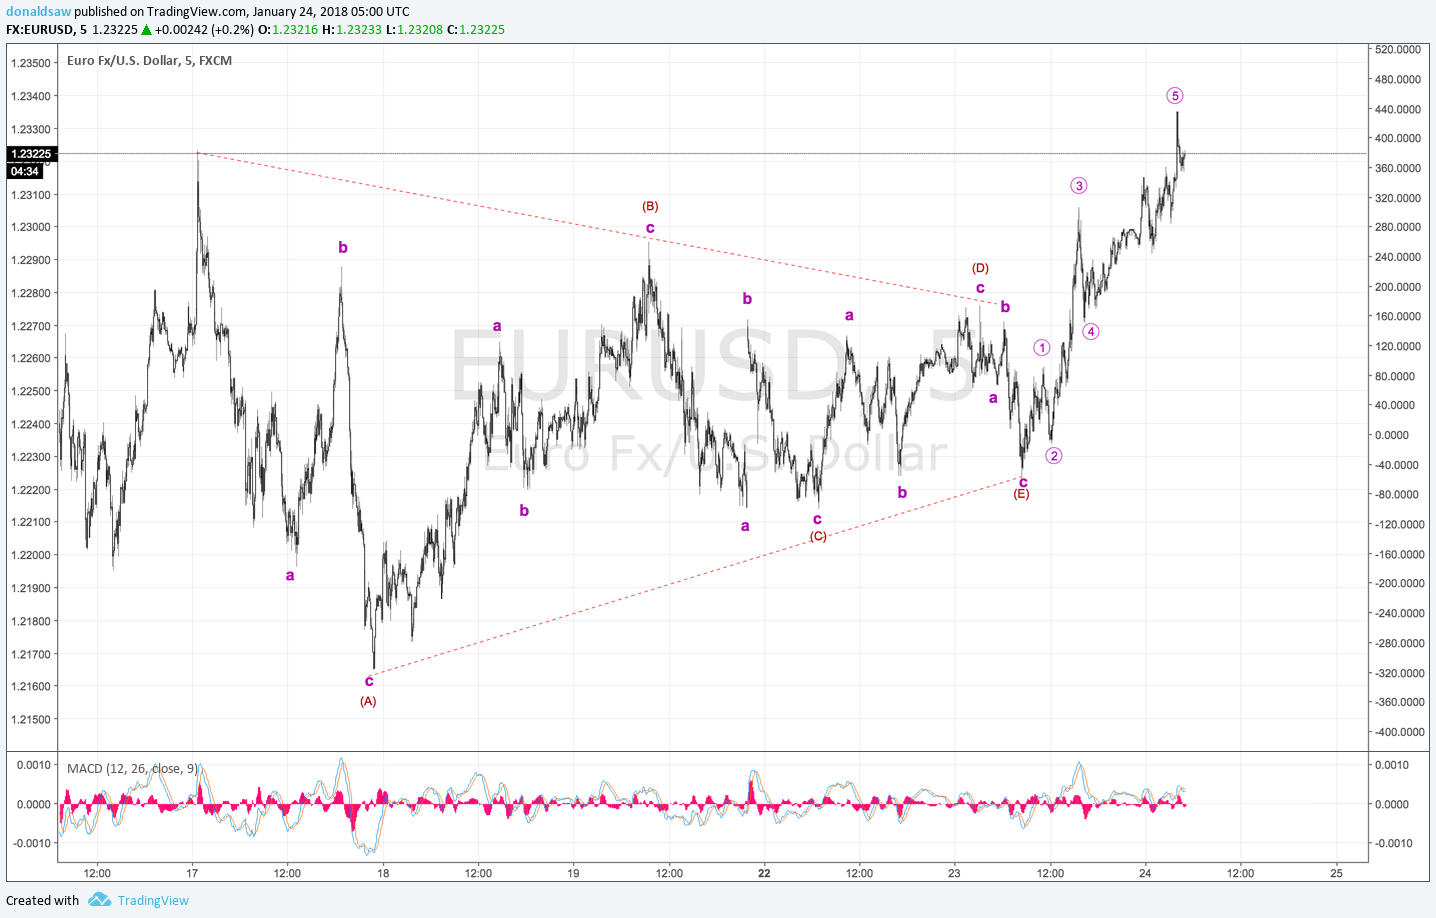The width and height of the screenshot is (1436, 918).
Task: Click the 'c' label under (B)
Action: (650, 228)
